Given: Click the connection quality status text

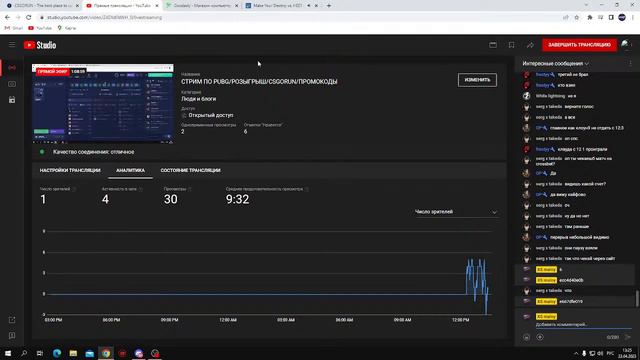Looking at the screenshot, I should [x=93, y=152].
